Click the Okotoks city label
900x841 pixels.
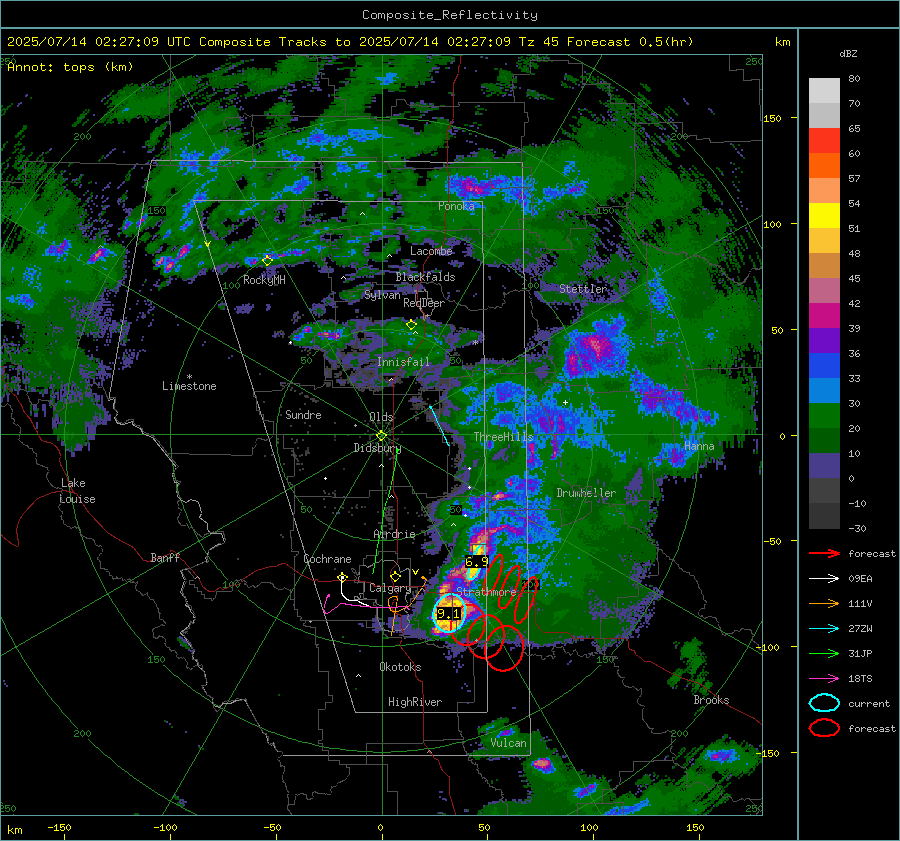click(x=400, y=667)
